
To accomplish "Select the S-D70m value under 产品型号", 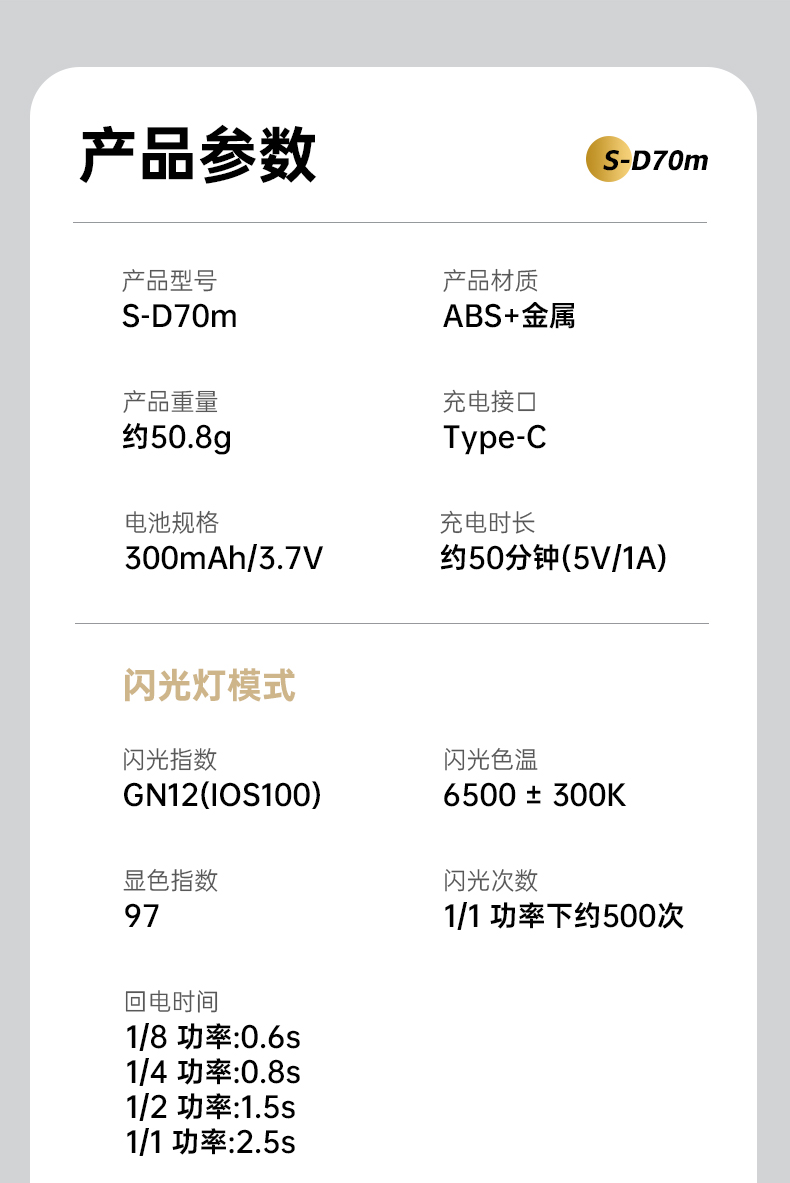I will (x=180, y=316).
